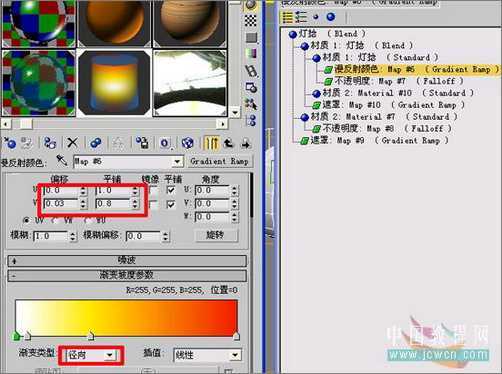Open the 渐变类型 (径向) dropdown
502x374 pixels.
(109, 355)
